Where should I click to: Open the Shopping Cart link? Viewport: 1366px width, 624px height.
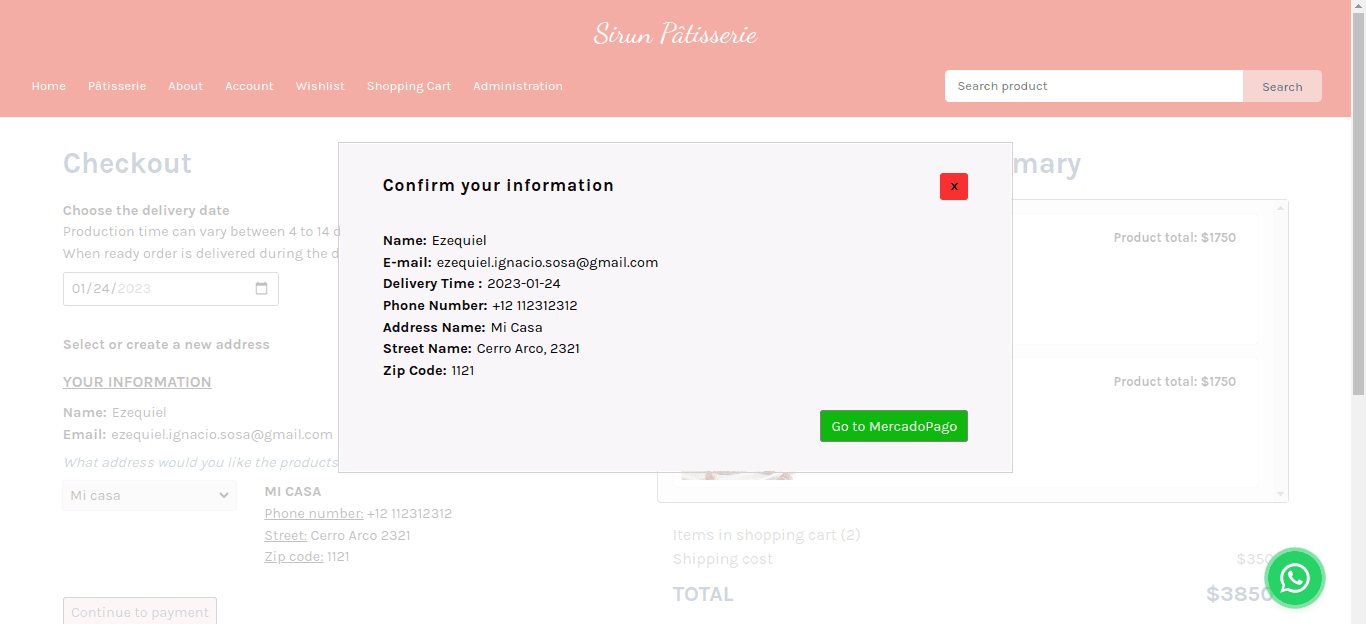point(408,86)
